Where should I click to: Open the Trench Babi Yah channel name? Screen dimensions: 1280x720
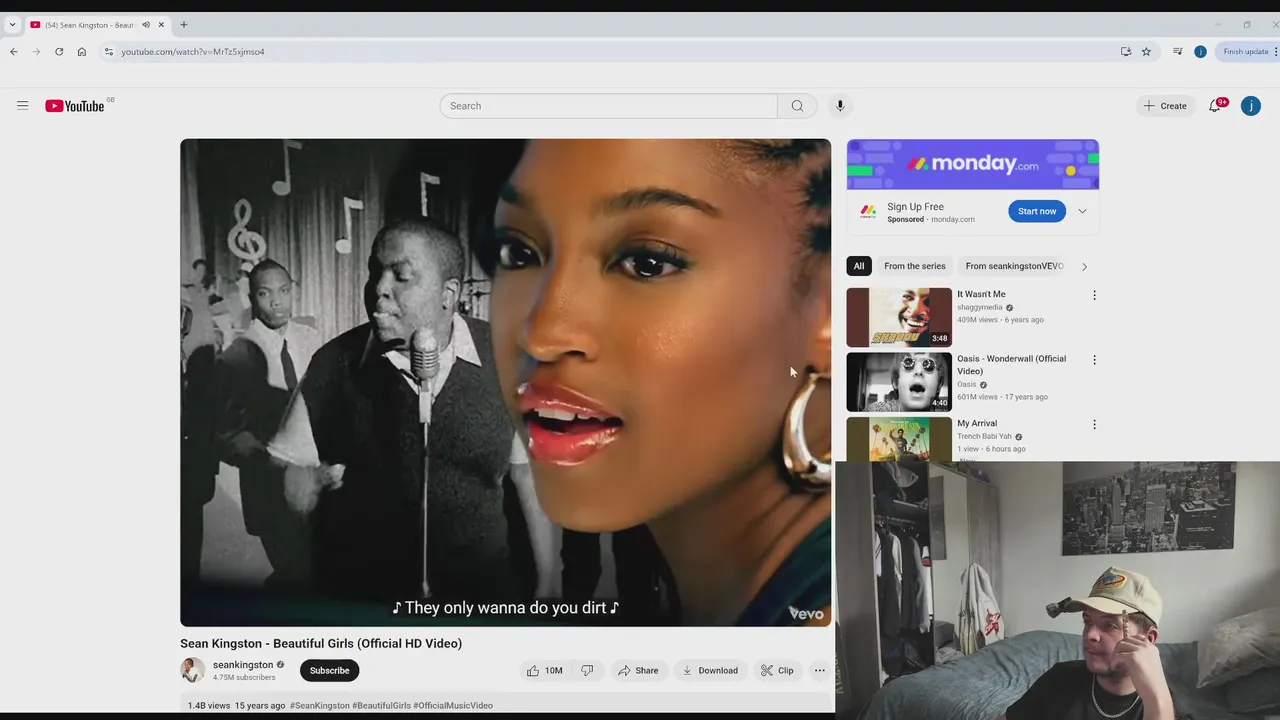pyautogui.click(x=985, y=437)
